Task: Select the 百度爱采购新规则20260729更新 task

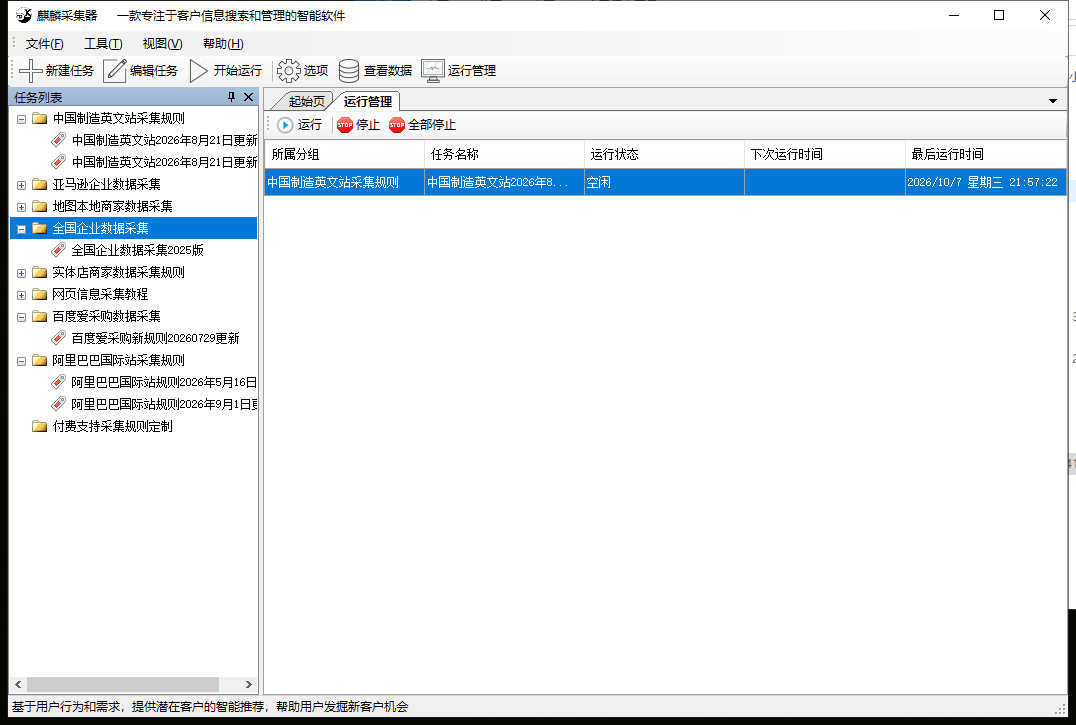Action: coord(155,338)
